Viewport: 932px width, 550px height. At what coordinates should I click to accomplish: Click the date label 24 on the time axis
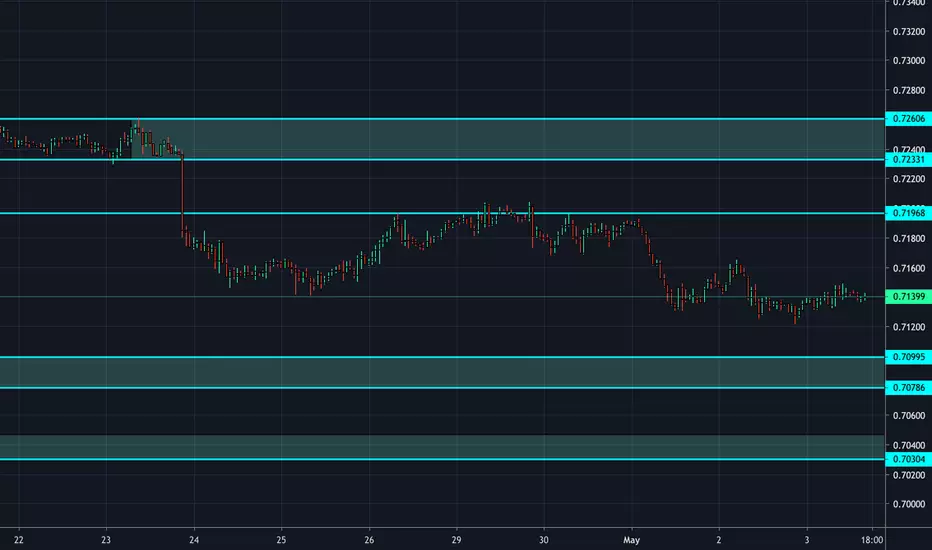pyautogui.click(x=194, y=540)
